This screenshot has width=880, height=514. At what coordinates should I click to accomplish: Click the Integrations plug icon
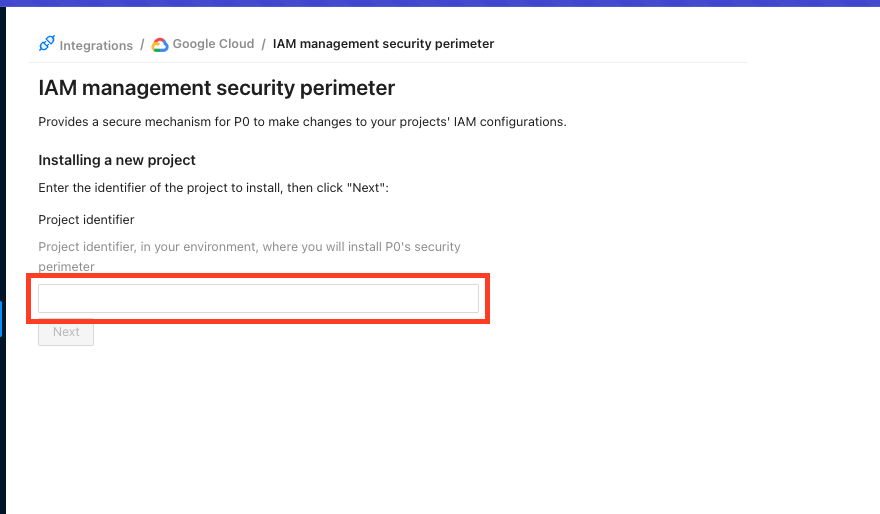click(46, 44)
